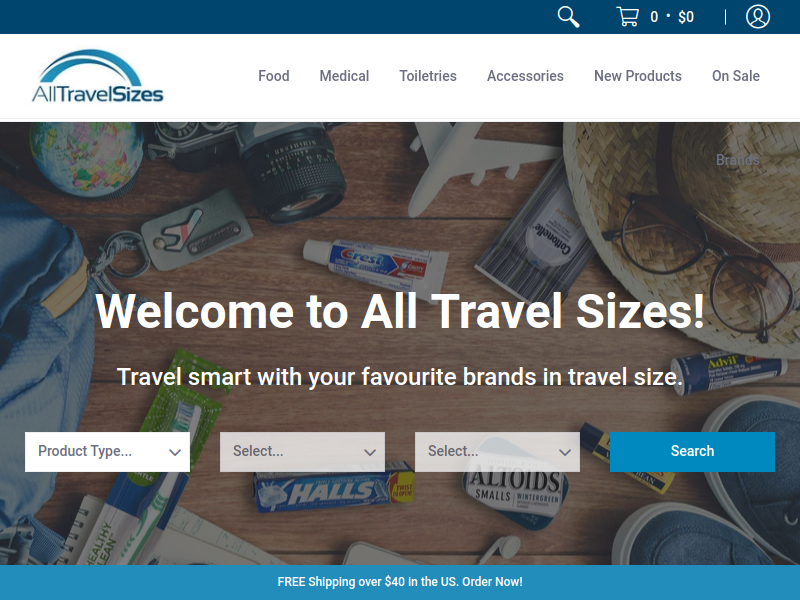
Task: Open the shopping cart icon
Action: pos(628,17)
